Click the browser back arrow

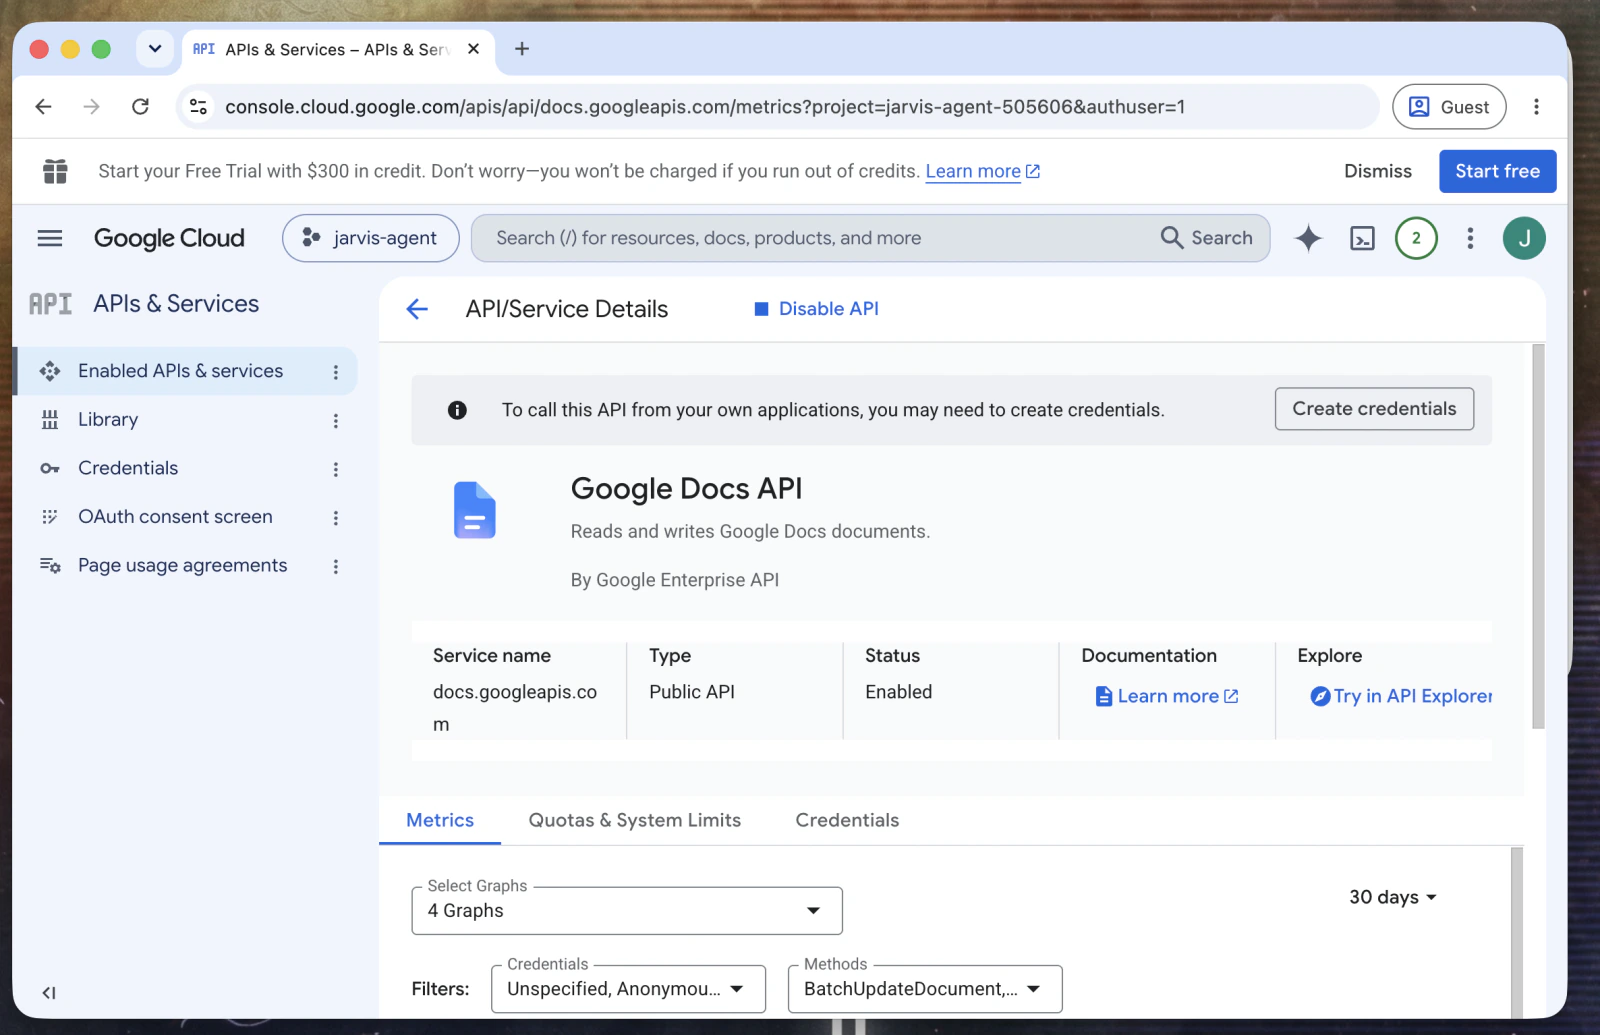(x=43, y=107)
